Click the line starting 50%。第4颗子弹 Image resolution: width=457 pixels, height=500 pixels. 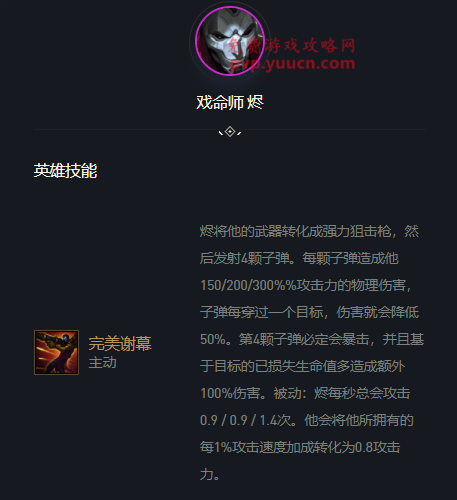(x=312, y=339)
